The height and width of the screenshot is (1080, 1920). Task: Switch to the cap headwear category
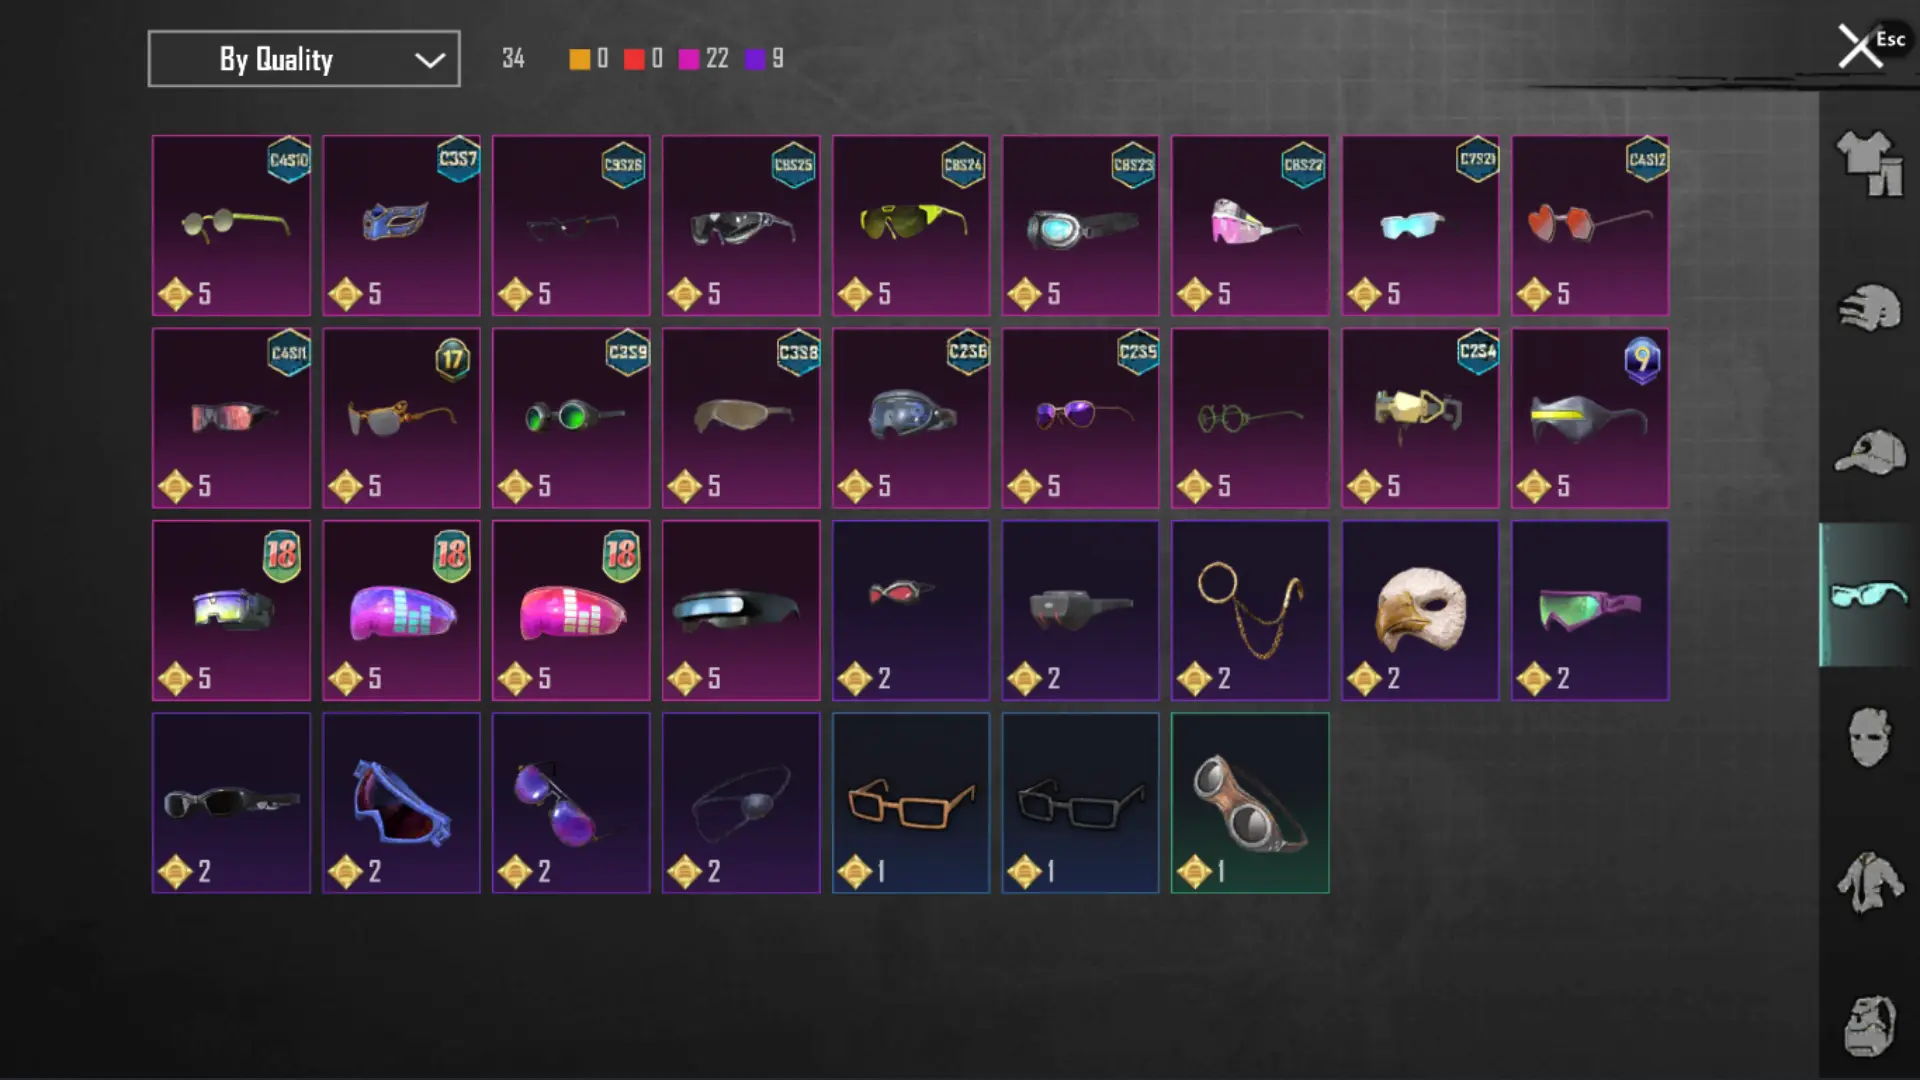click(x=1868, y=452)
